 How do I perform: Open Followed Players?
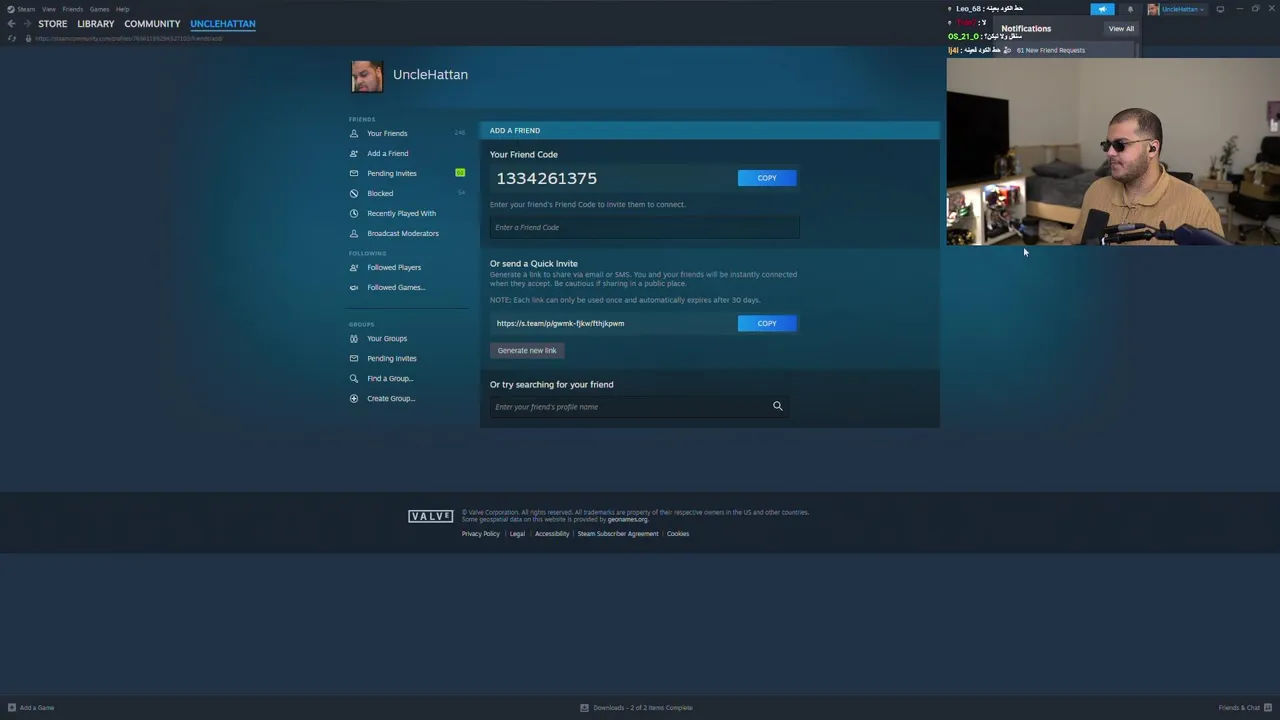click(394, 268)
